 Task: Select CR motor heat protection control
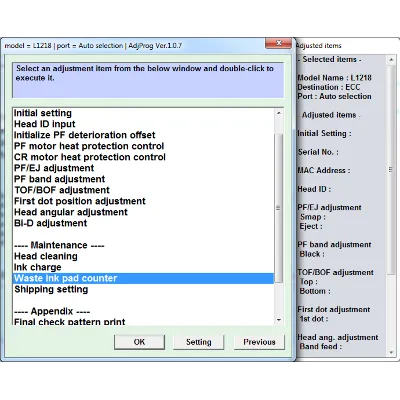(143, 157)
